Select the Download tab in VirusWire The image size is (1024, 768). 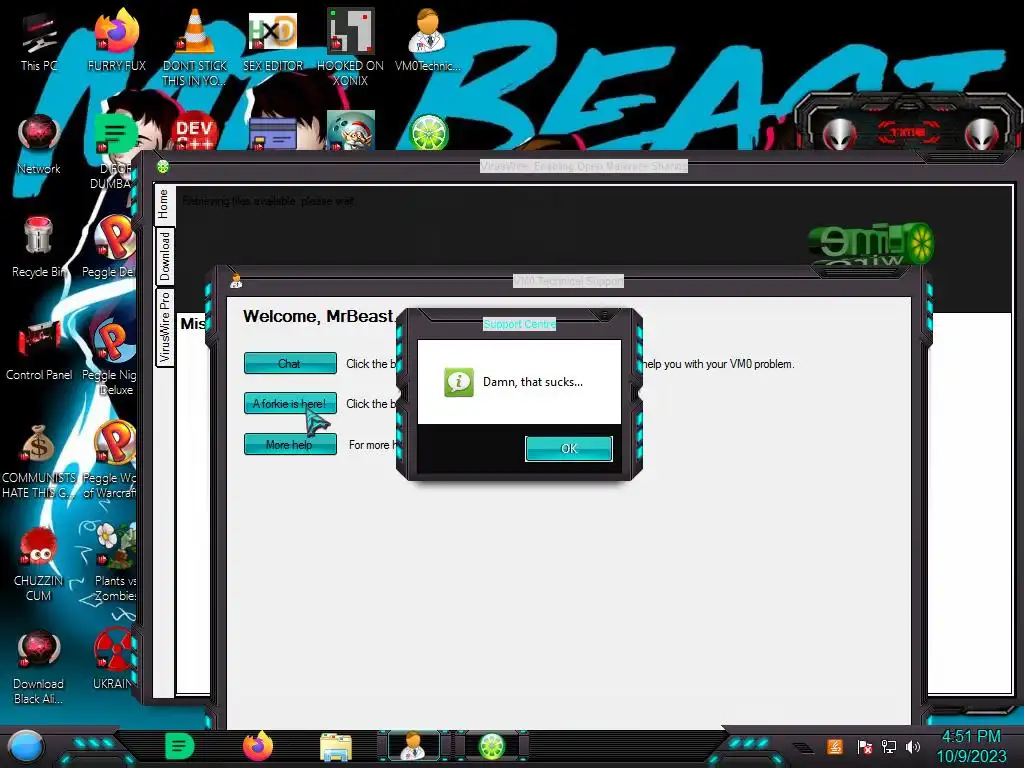pyautogui.click(x=165, y=256)
